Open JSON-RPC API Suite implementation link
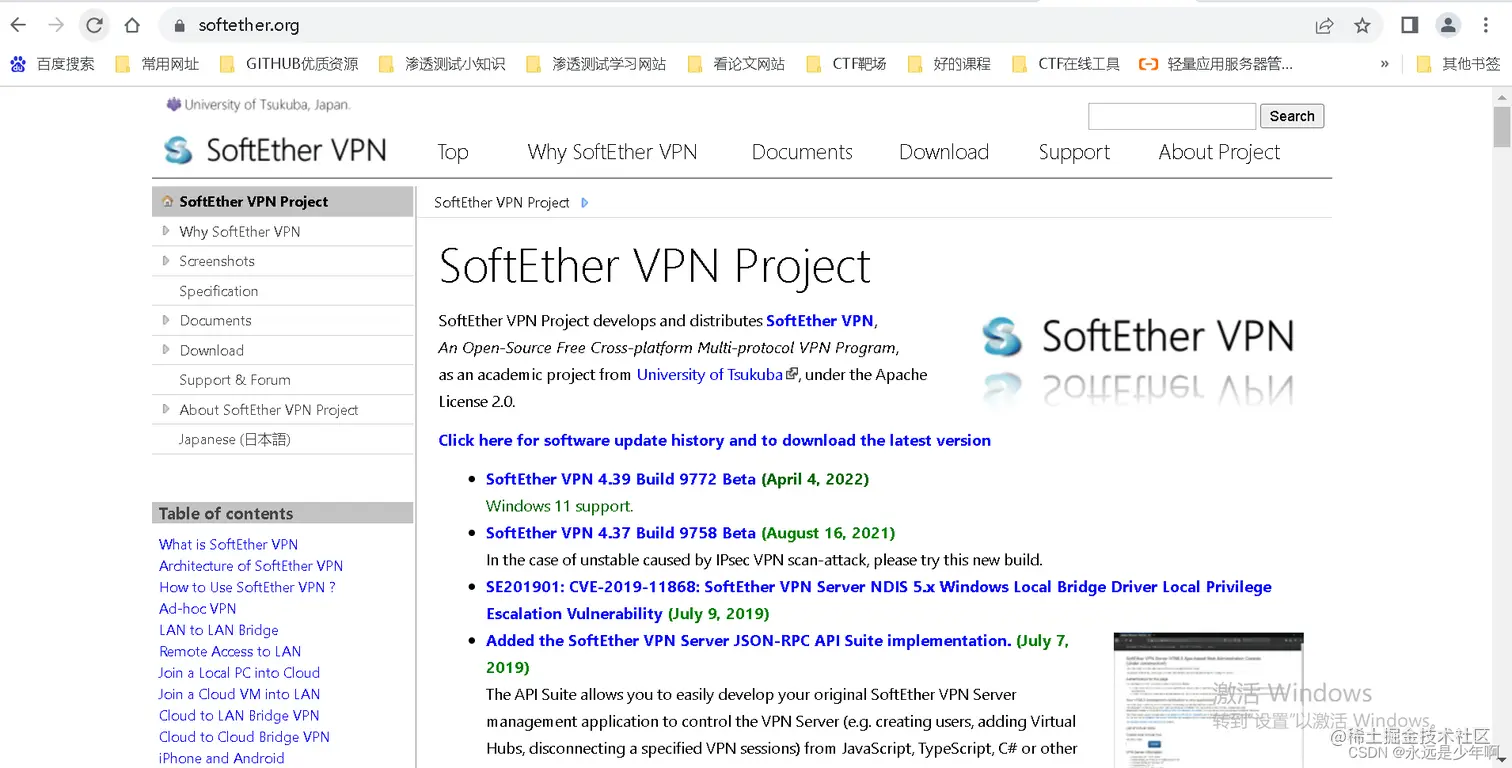The width and height of the screenshot is (1512, 768). [x=749, y=640]
